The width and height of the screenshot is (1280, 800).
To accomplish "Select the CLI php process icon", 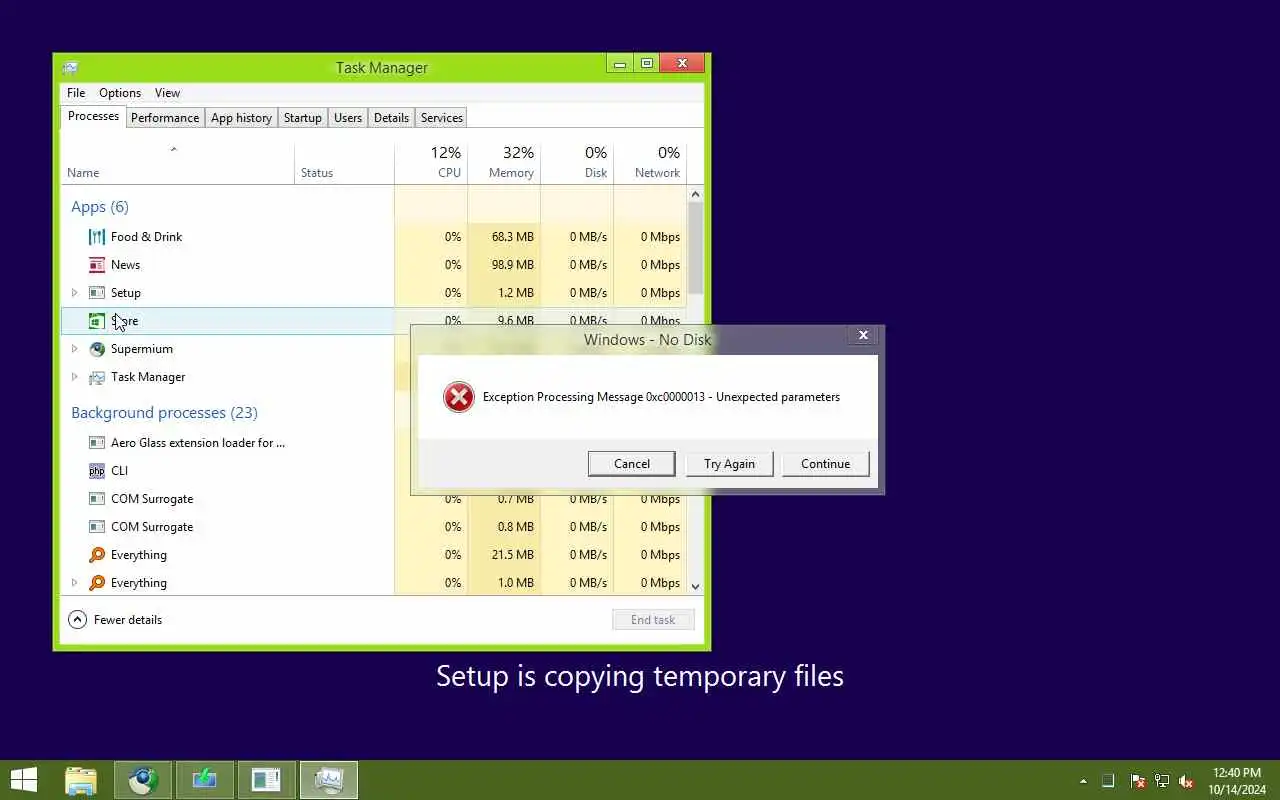I will point(97,471).
